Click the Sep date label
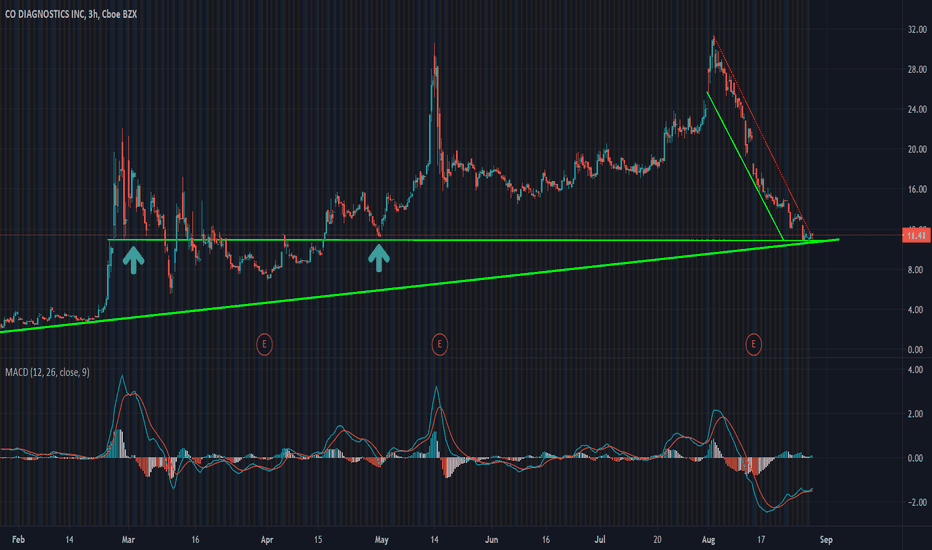This screenshot has width=932, height=550. [826, 540]
